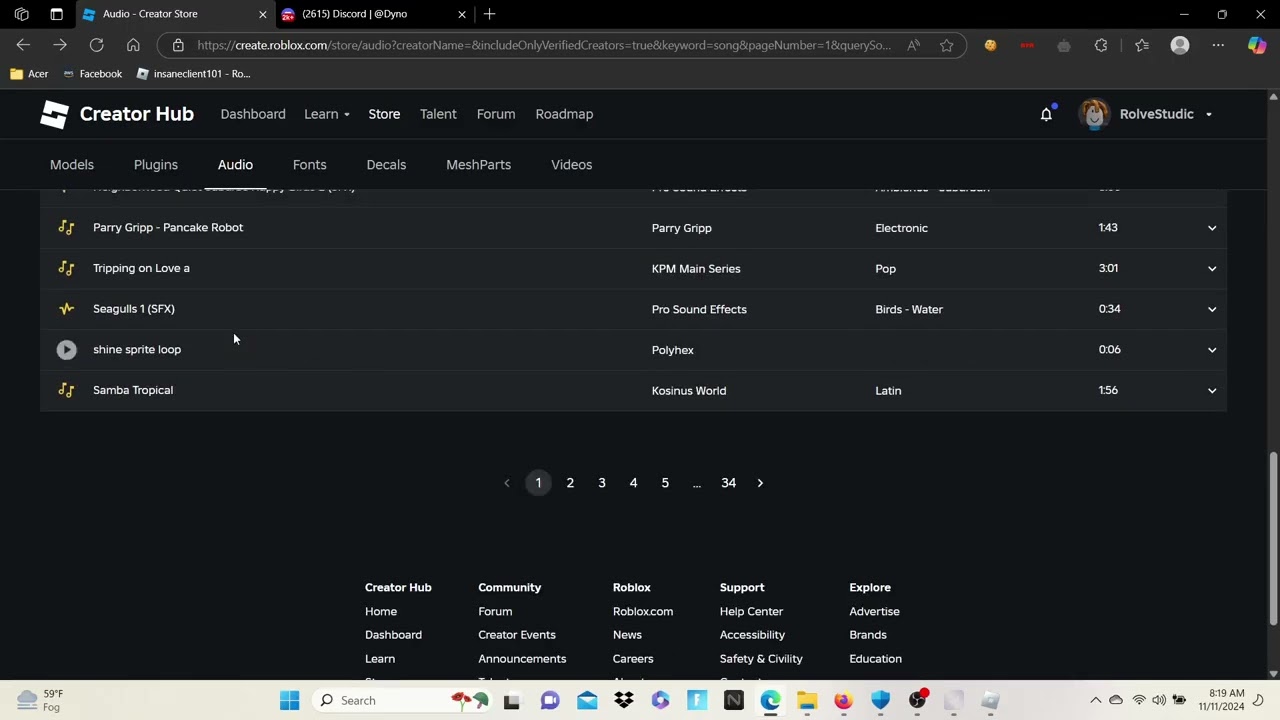This screenshot has height=720, width=1280.
Task: Expand the Tripping on Love a row
Action: 1211,268
